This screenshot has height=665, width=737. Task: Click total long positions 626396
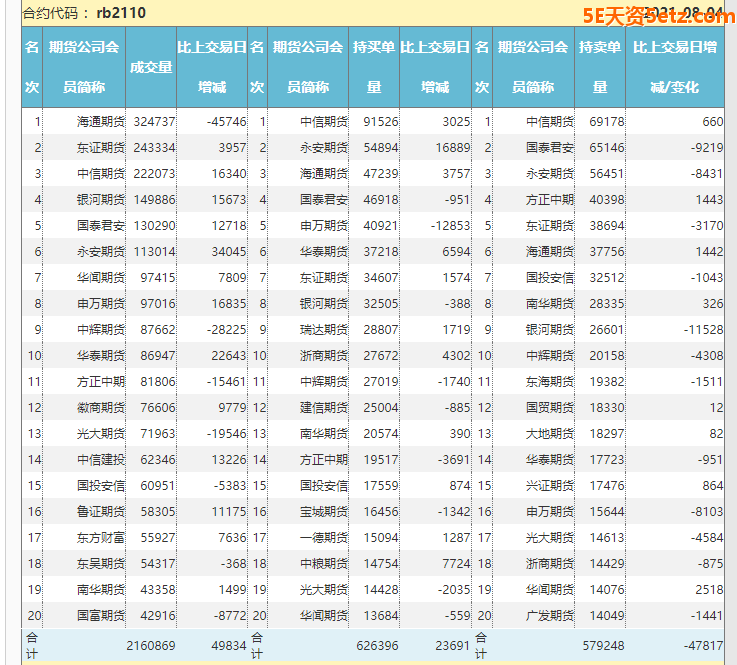377,646
